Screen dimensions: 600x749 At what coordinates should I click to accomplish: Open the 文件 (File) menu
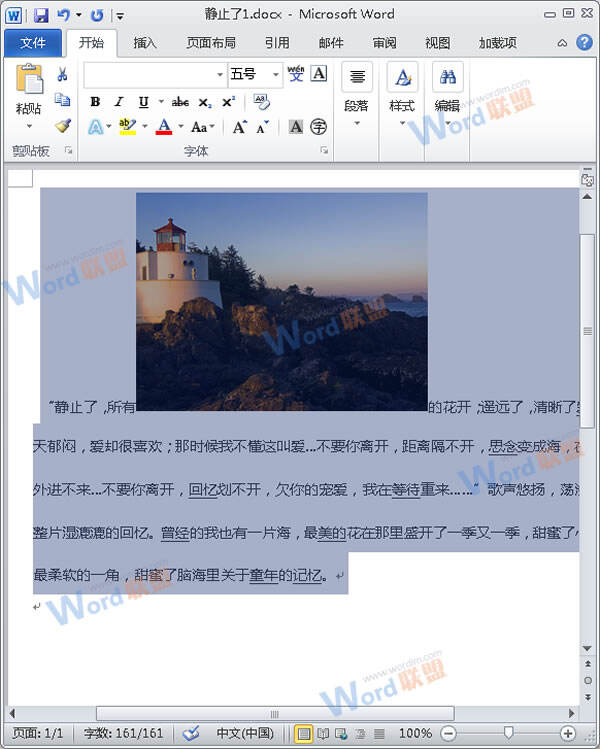(x=33, y=43)
